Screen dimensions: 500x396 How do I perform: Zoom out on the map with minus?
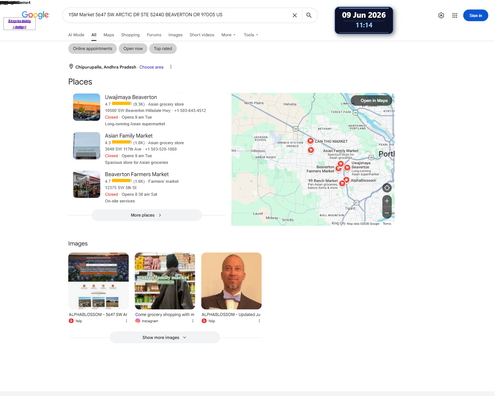[387, 213]
